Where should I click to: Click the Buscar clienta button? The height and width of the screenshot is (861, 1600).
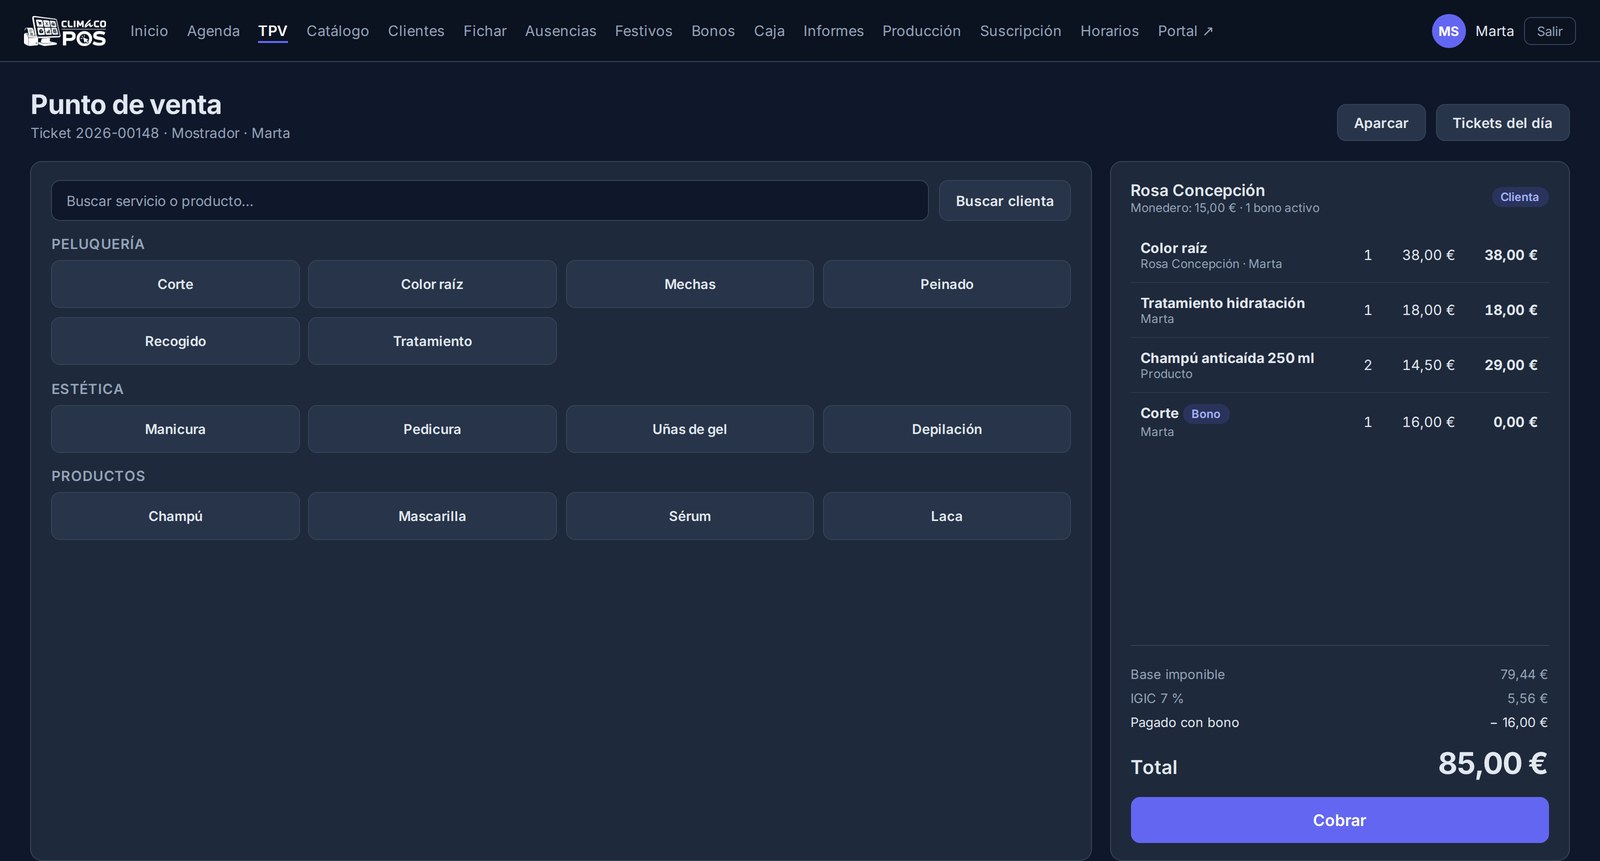coord(1004,201)
